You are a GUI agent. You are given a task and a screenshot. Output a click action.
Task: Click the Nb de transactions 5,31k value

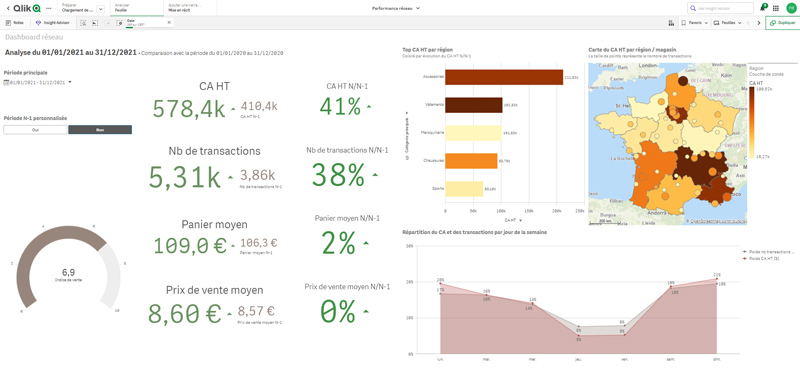coord(184,177)
